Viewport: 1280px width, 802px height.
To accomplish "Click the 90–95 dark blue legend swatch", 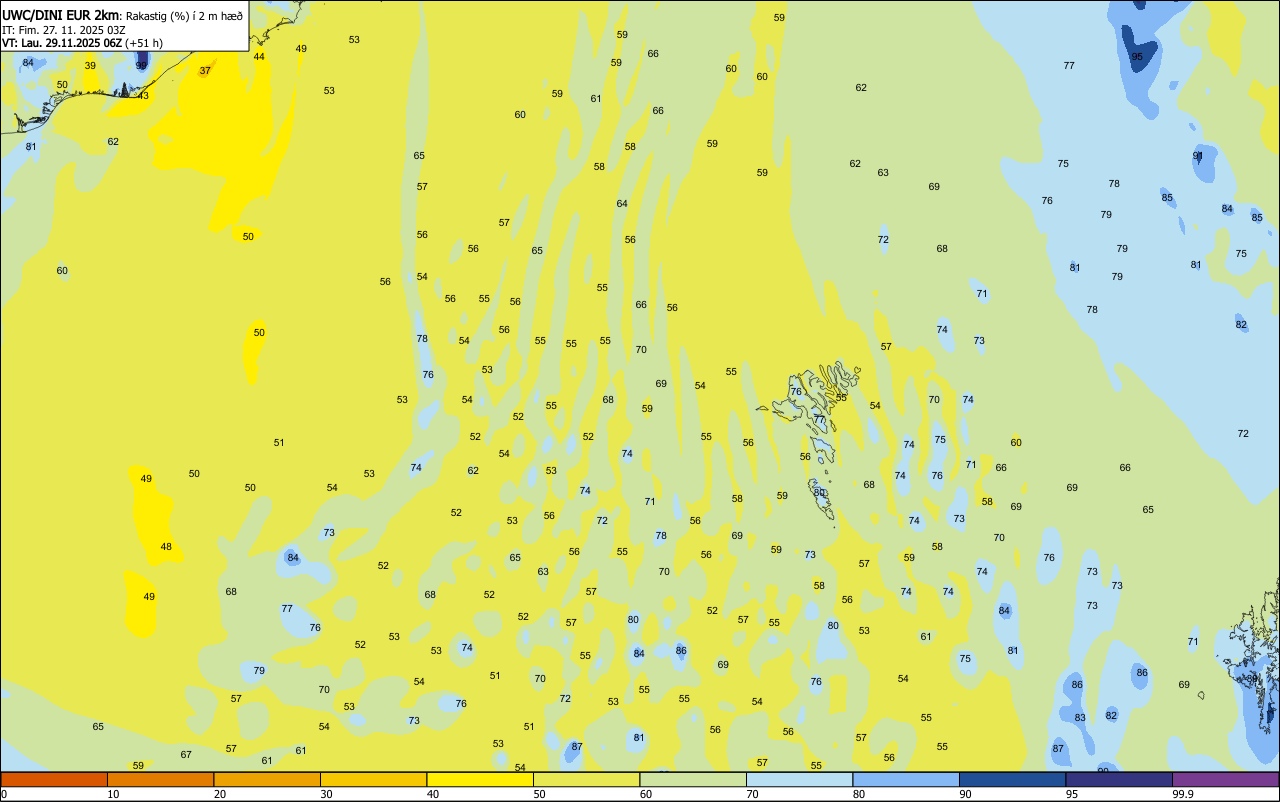I will point(1012,779).
